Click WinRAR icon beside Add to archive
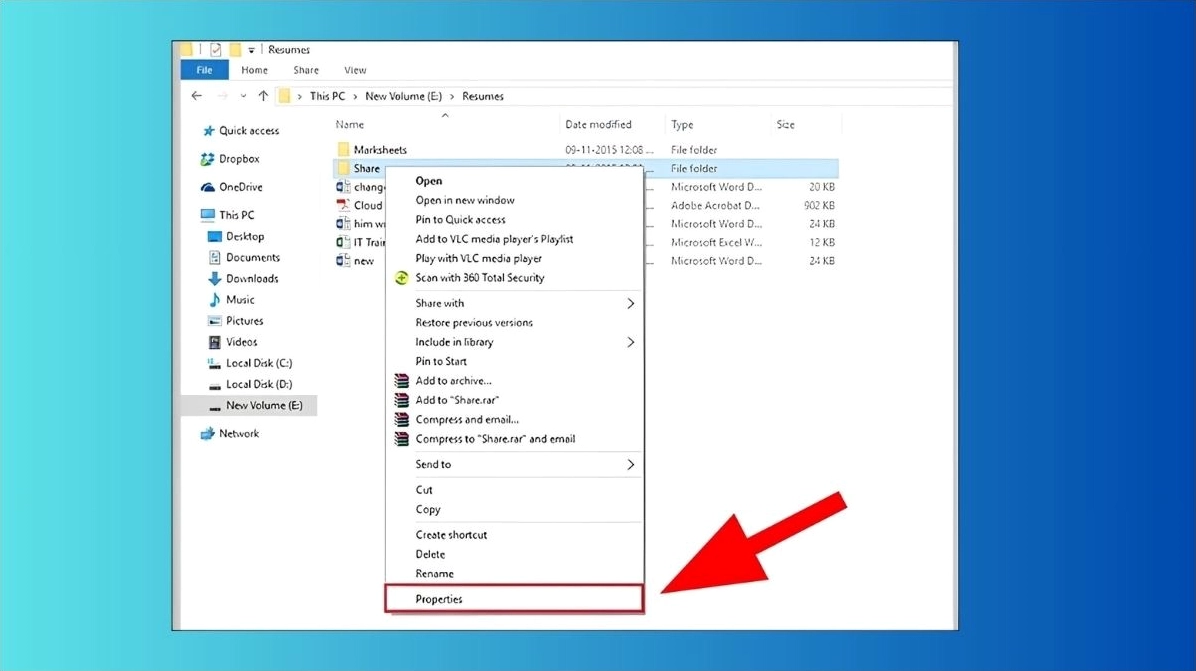Image resolution: width=1196 pixels, height=671 pixels. tap(401, 381)
